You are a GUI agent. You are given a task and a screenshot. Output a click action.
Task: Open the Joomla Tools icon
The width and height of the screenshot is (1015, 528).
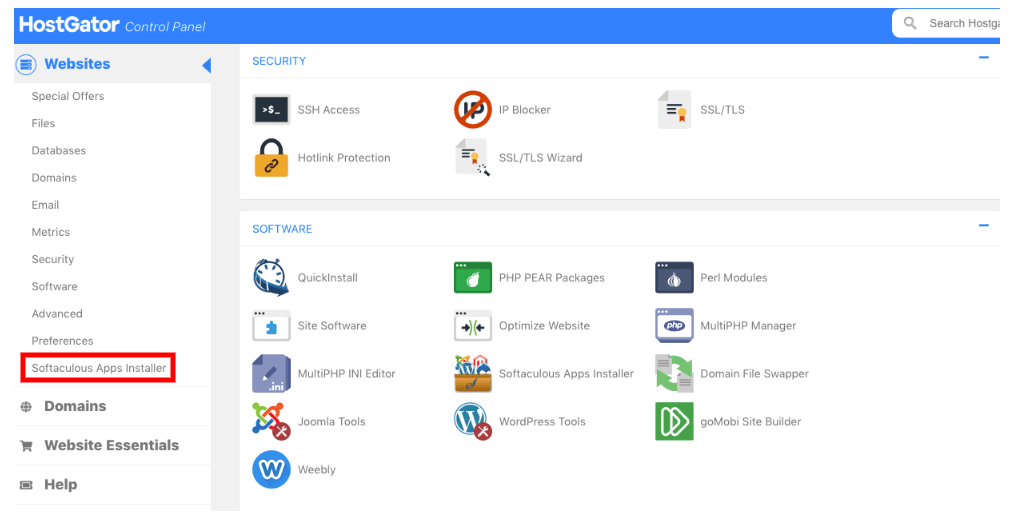pyautogui.click(x=271, y=421)
